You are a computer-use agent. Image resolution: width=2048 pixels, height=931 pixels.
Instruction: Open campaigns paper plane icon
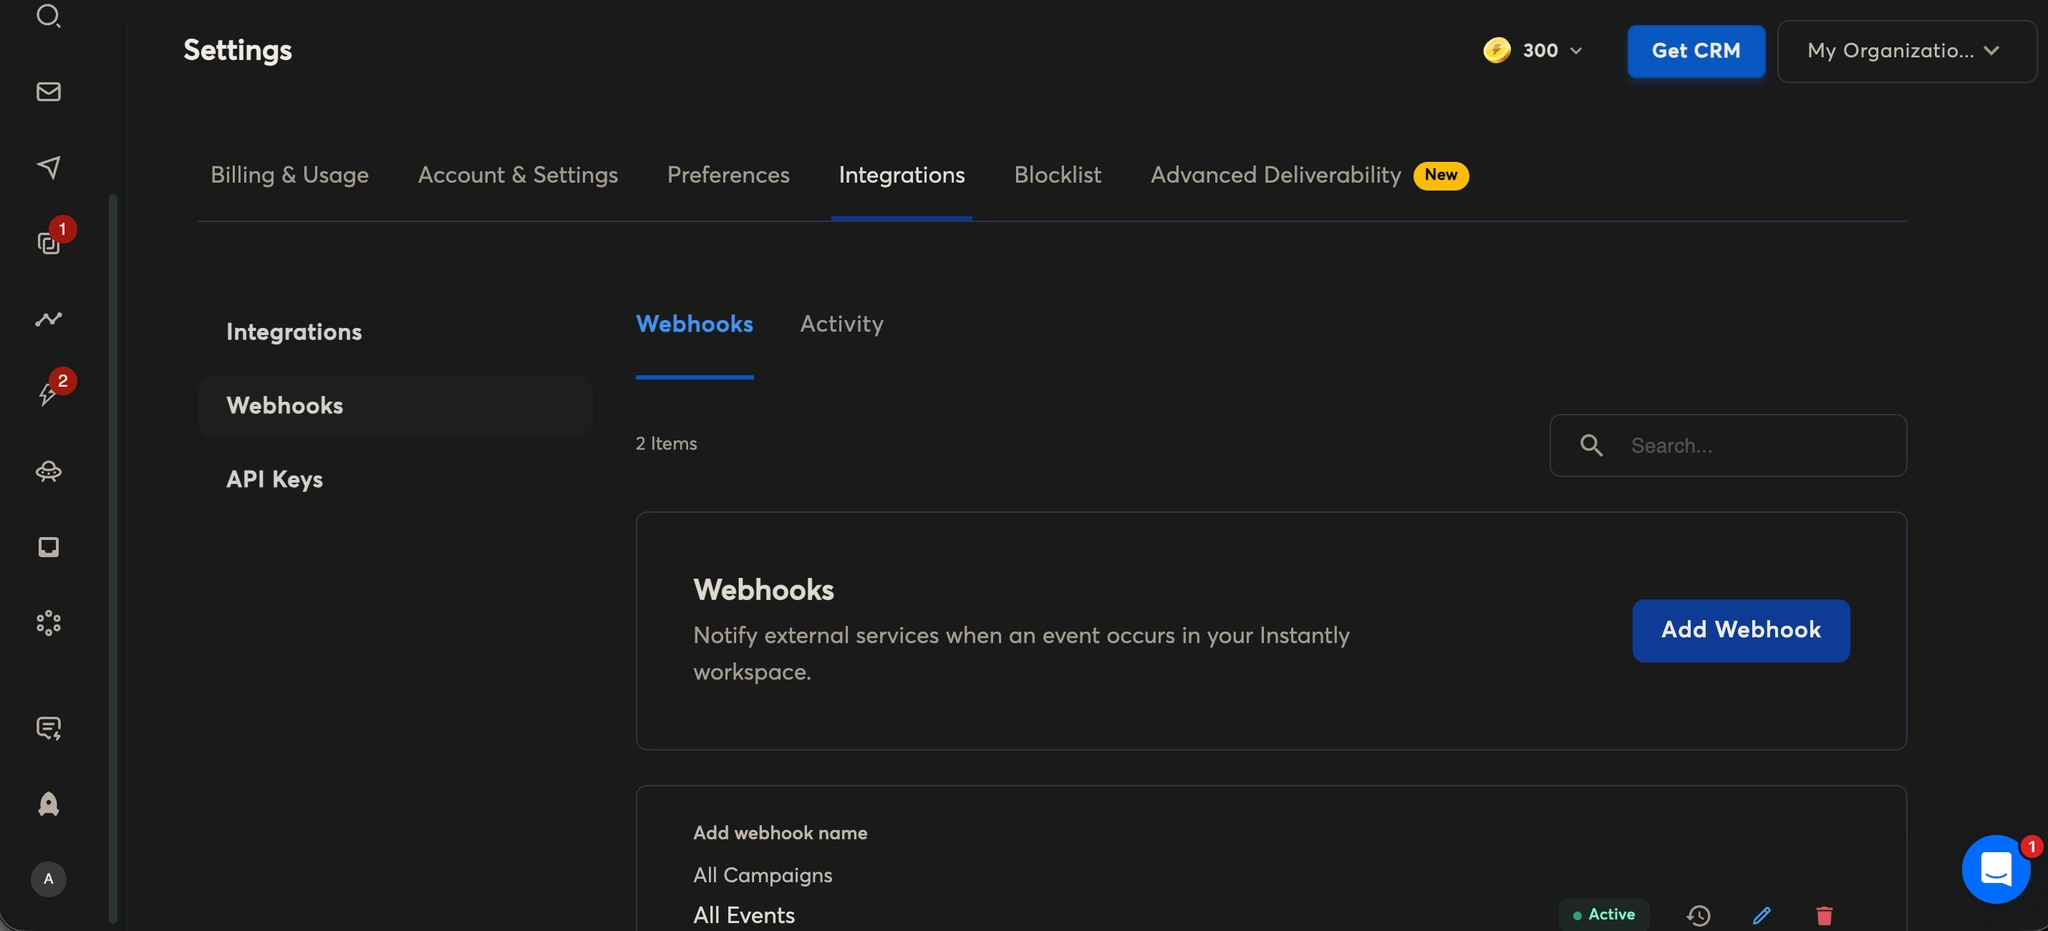pyautogui.click(x=48, y=167)
